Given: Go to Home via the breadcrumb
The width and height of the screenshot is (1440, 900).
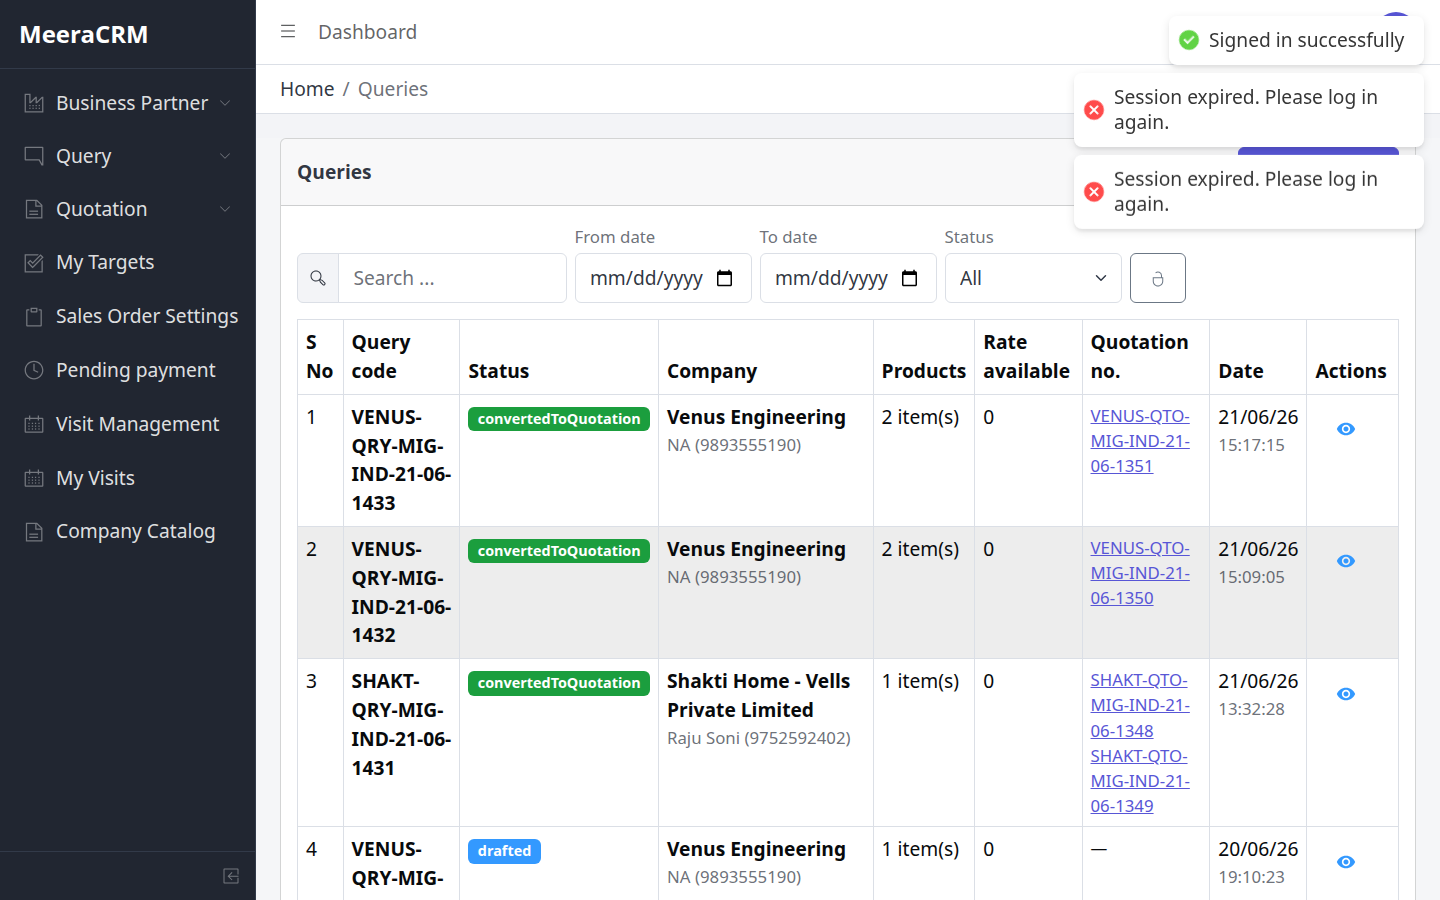Looking at the screenshot, I should tap(307, 89).
